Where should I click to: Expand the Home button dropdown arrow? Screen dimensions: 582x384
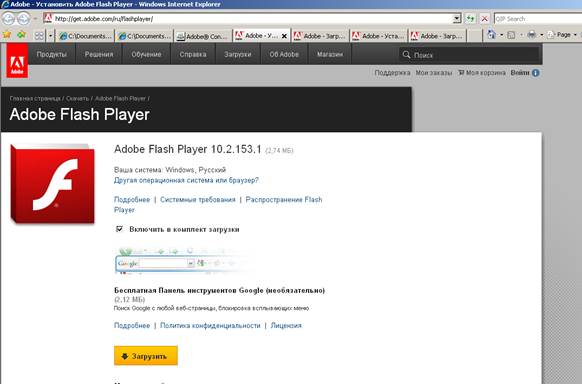pos(501,35)
